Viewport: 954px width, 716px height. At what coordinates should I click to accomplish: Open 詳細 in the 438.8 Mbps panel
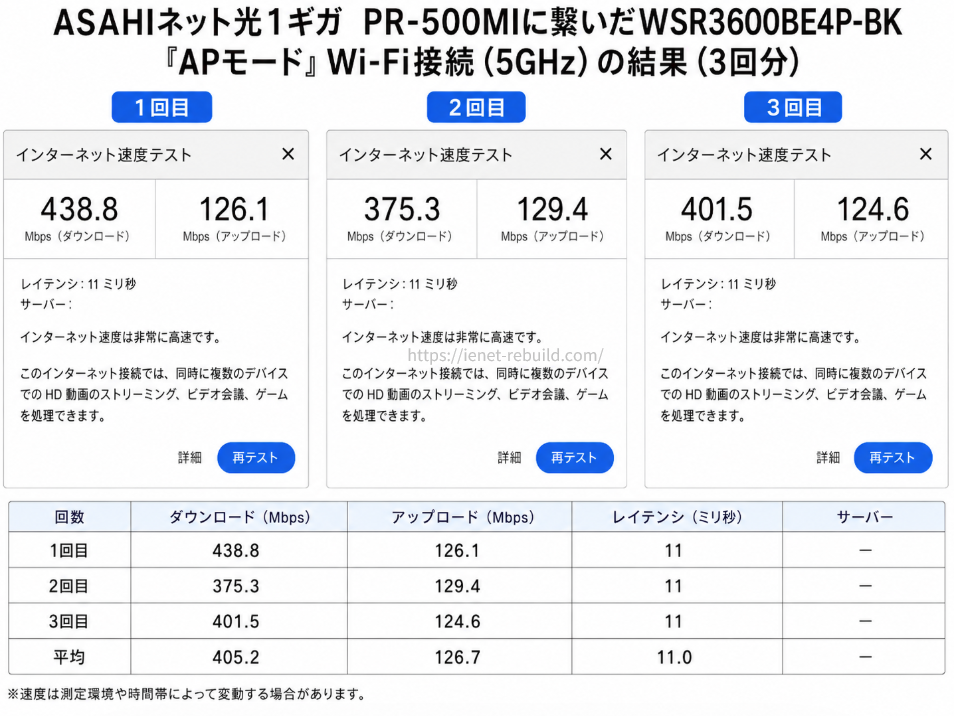point(189,457)
